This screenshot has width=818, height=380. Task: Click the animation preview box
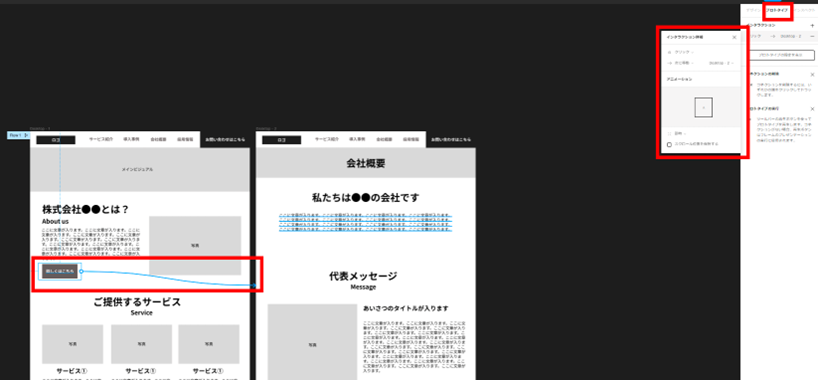703,107
